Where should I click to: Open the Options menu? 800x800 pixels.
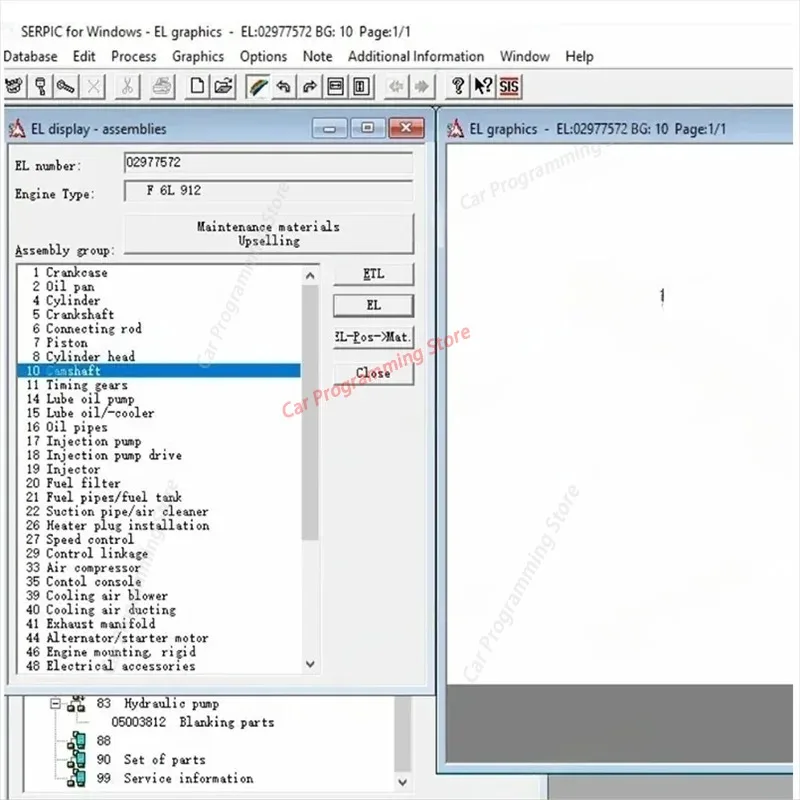(263, 56)
